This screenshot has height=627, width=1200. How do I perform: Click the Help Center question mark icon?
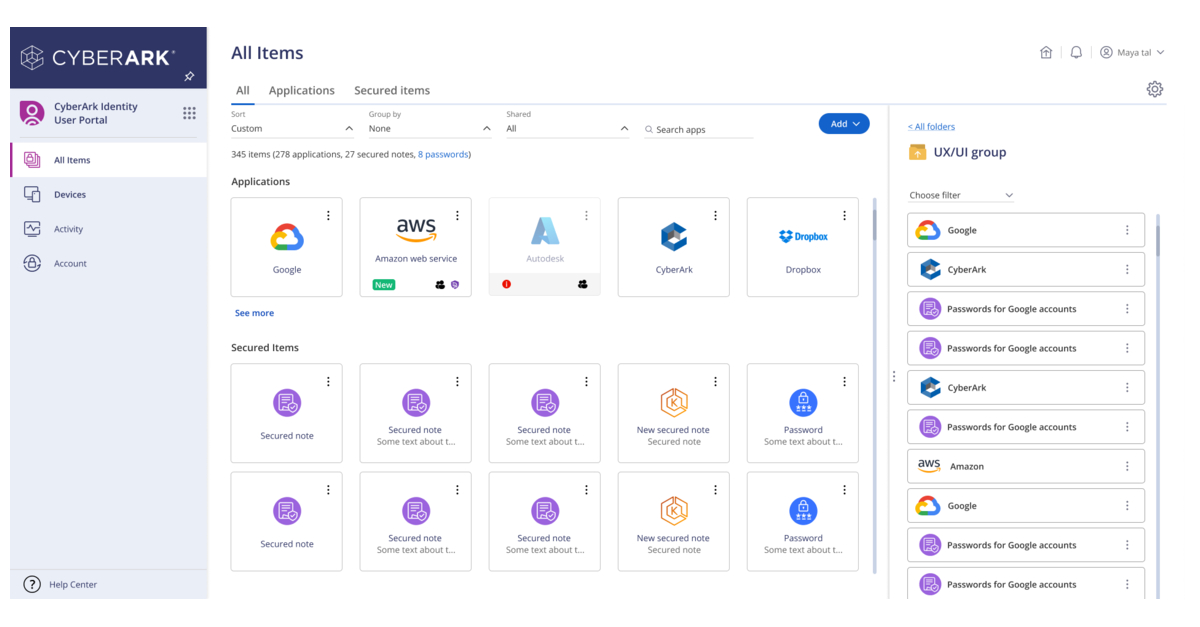32,584
